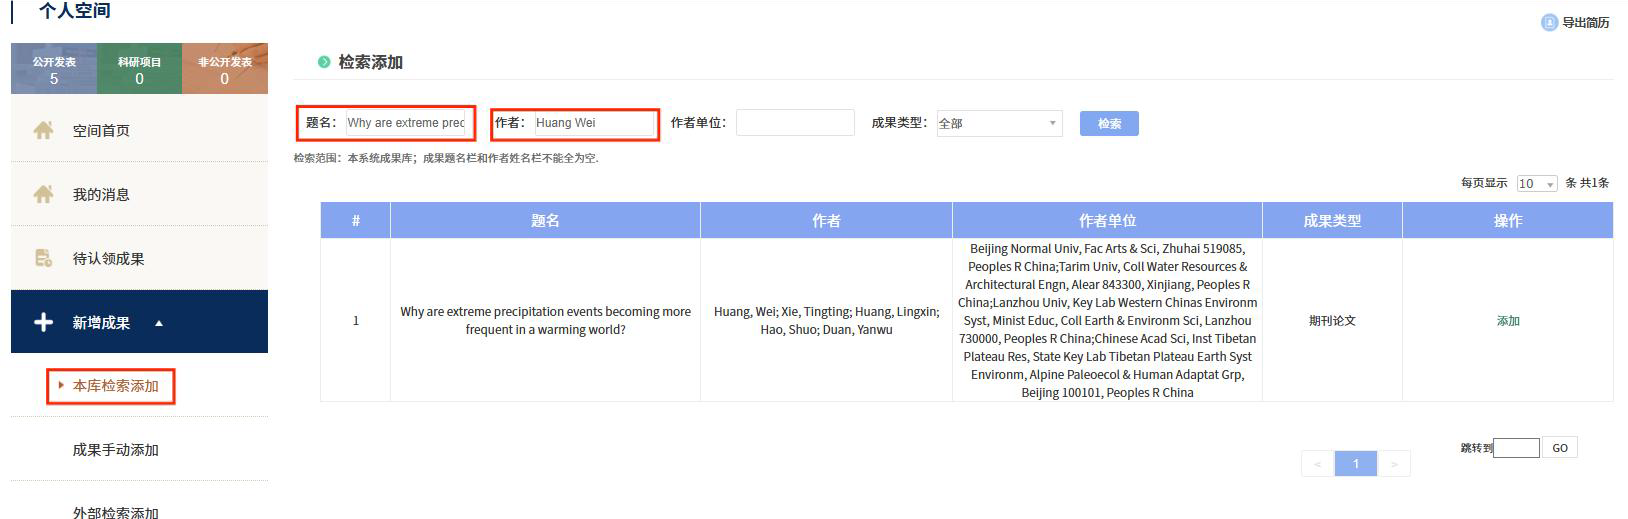Select the 科研项目 count tab
The width and height of the screenshot is (1628, 519).
[x=139, y=69]
